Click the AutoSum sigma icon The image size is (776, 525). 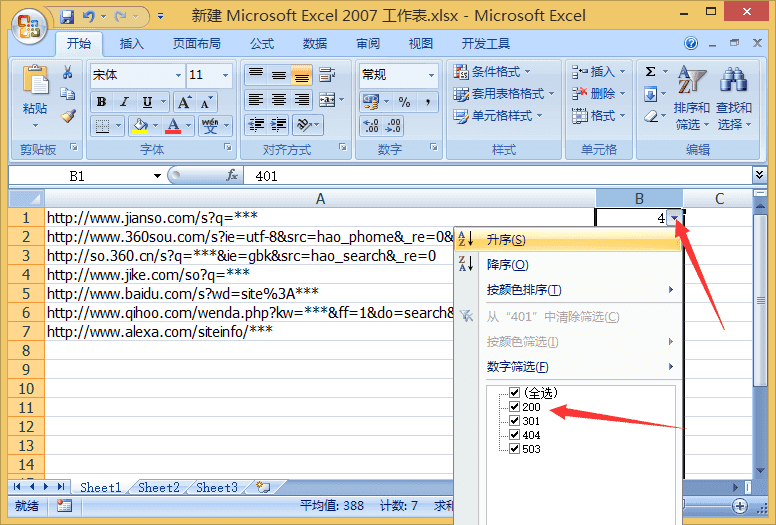pyautogui.click(x=650, y=72)
